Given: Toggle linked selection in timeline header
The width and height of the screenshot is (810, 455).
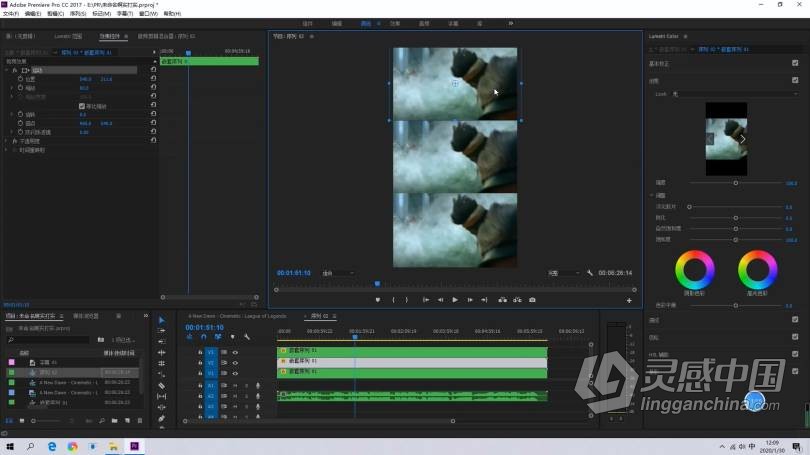Looking at the screenshot, I should (x=218, y=337).
